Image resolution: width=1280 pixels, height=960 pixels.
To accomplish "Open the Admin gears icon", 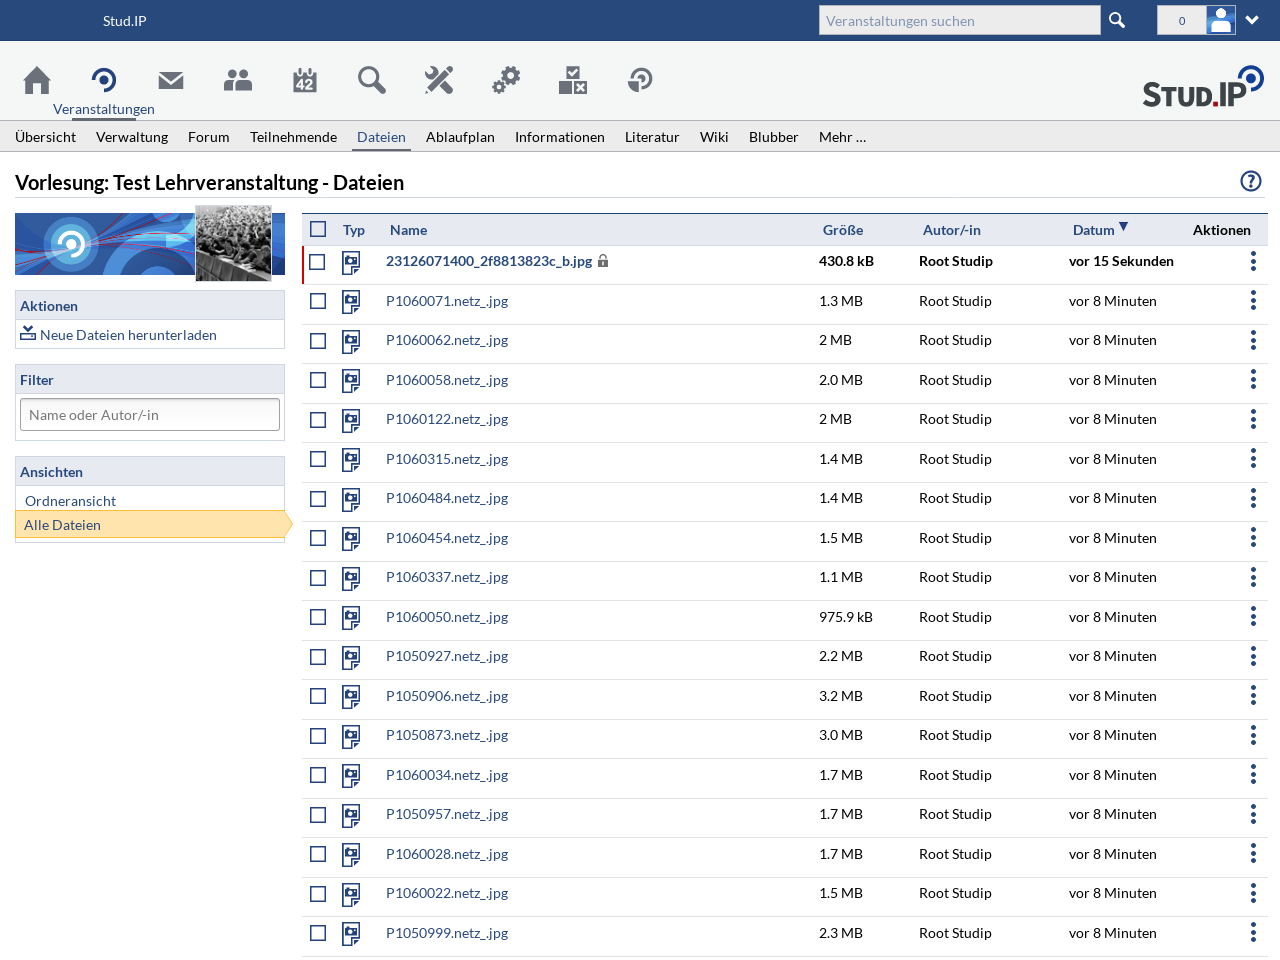I will coord(506,80).
